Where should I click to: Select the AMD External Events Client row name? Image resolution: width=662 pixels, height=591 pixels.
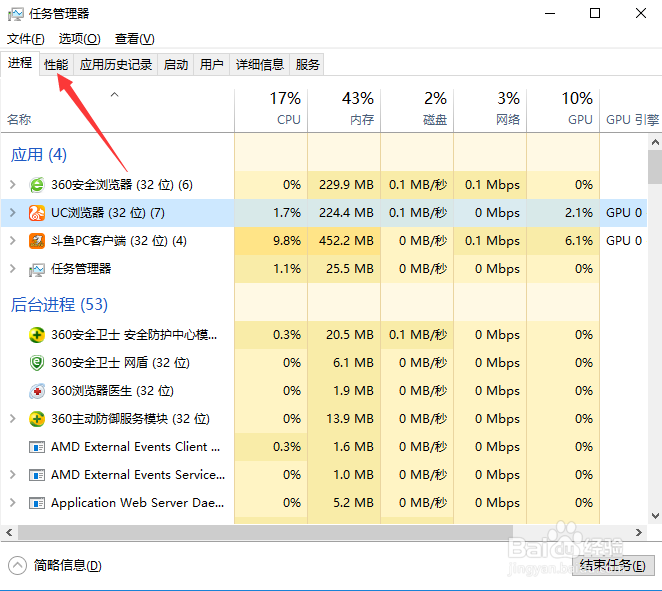[135, 447]
